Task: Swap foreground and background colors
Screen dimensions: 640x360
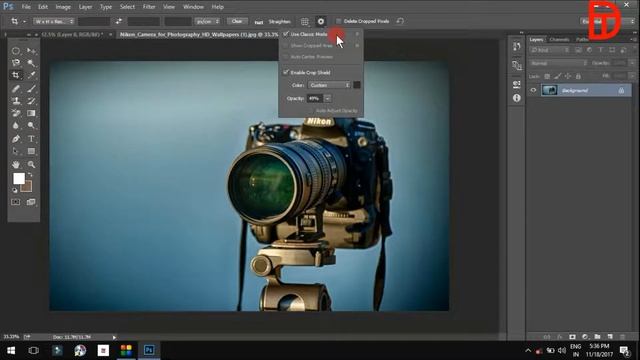Action: pos(30,175)
